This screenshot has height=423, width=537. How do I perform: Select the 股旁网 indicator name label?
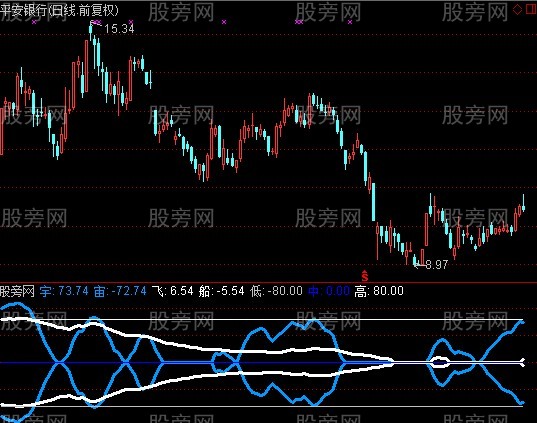tap(17, 291)
